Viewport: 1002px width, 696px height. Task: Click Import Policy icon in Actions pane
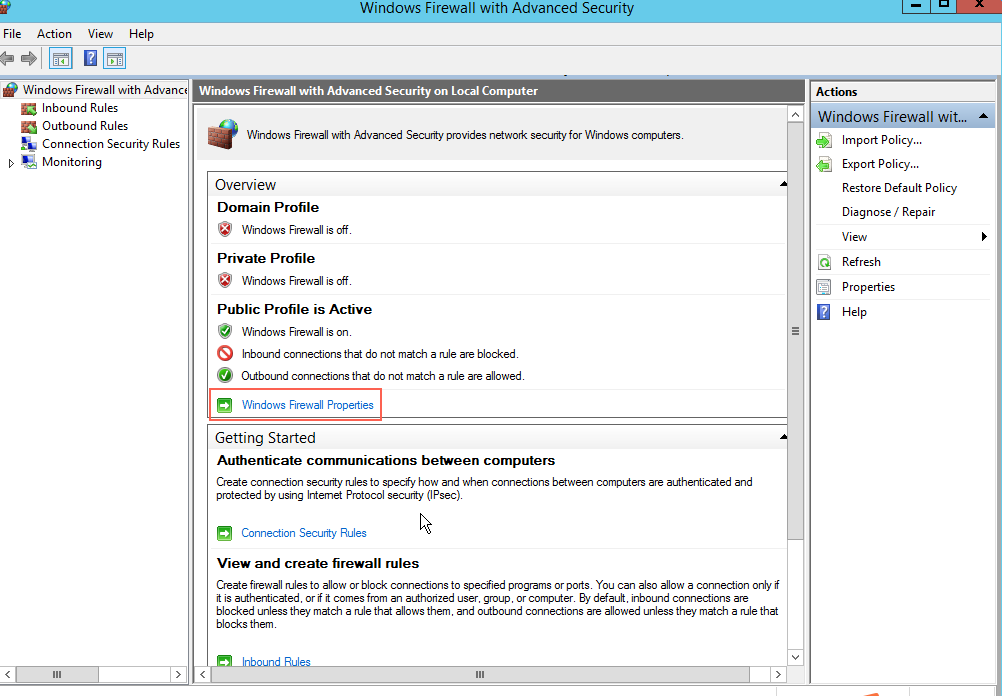coord(824,141)
